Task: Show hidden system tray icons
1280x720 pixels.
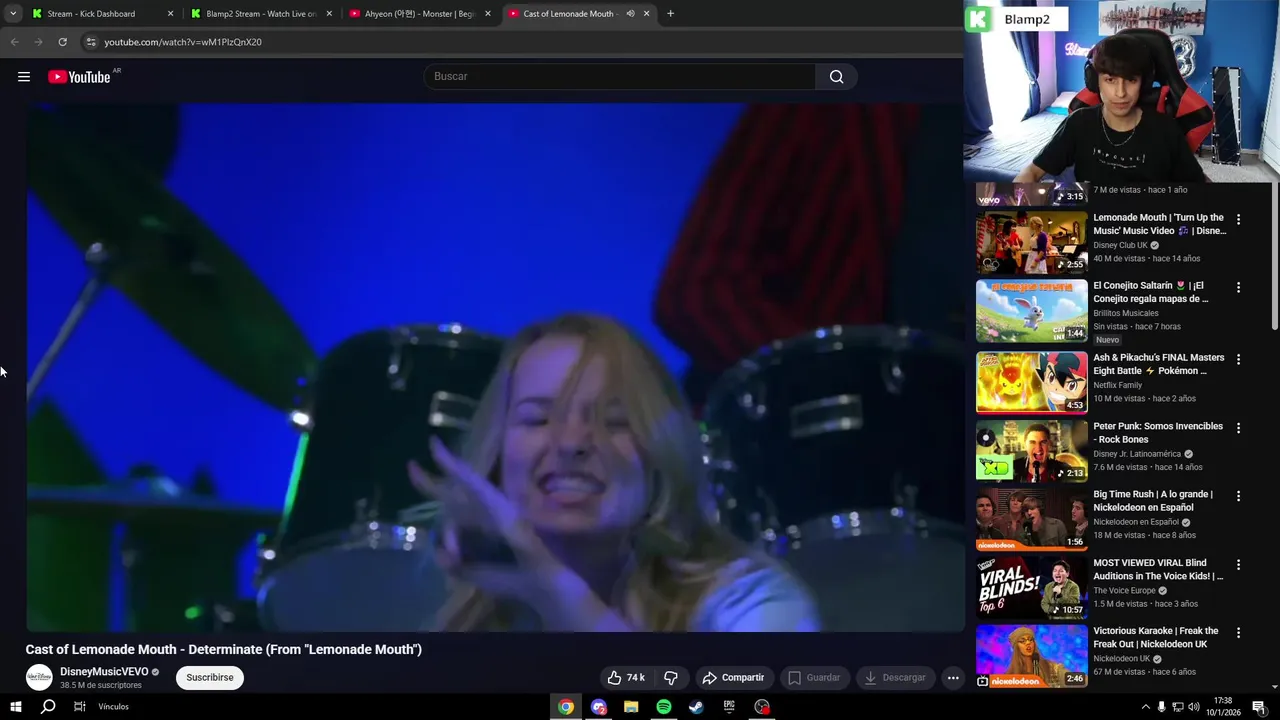Action: point(1145,707)
